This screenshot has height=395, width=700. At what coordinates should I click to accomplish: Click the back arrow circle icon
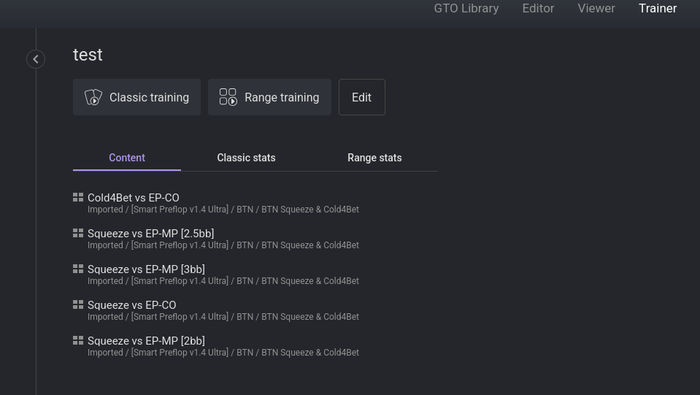[x=36, y=59]
